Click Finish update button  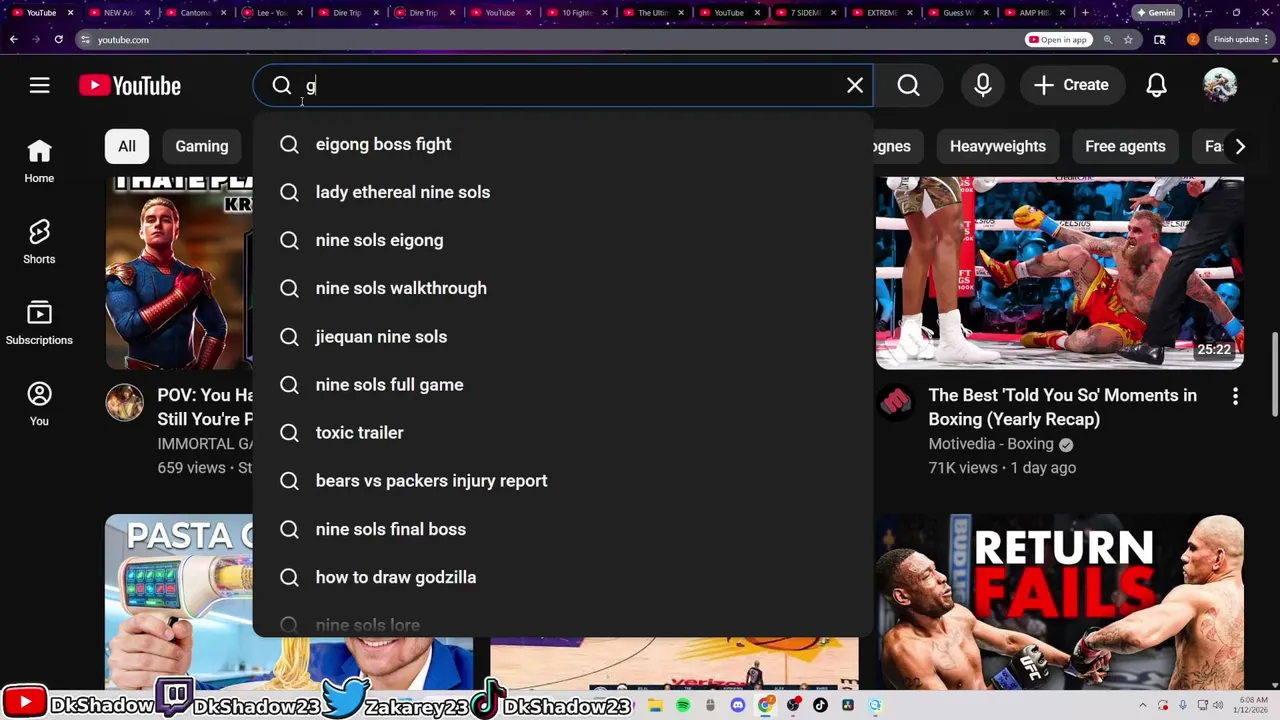(x=1240, y=39)
